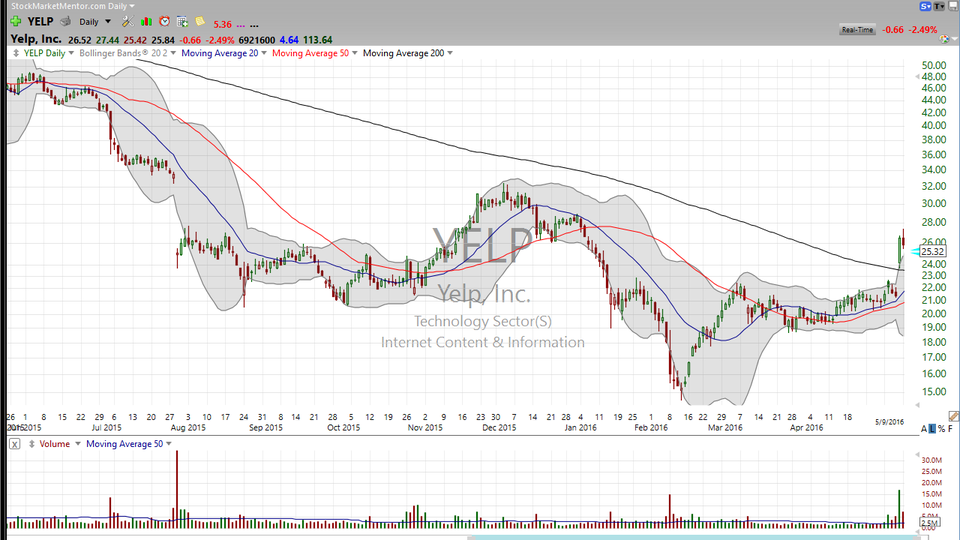Select arithmetic scale A

[924, 429]
